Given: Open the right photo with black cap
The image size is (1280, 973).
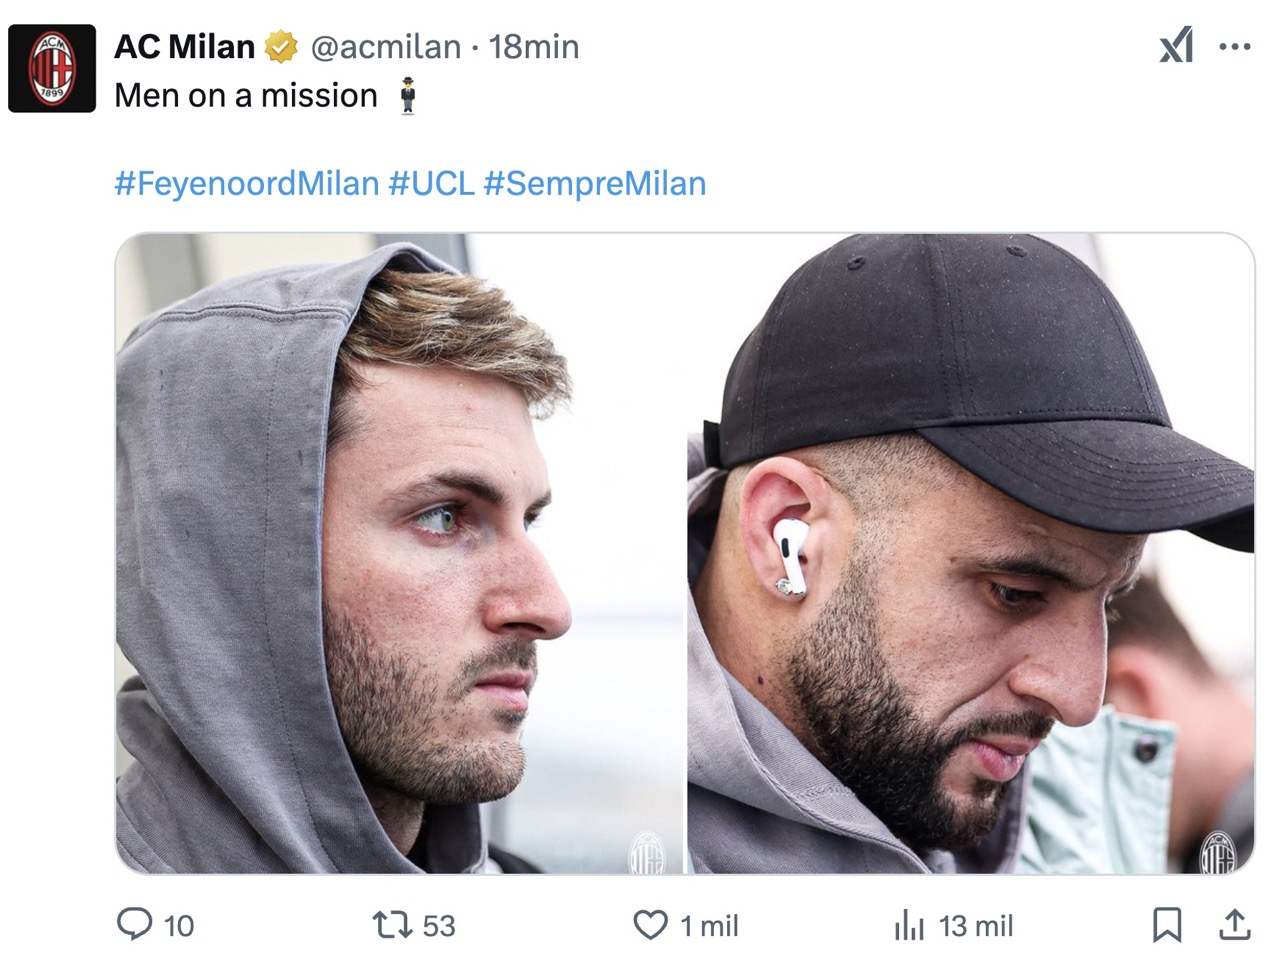Looking at the screenshot, I should pos(970,554).
